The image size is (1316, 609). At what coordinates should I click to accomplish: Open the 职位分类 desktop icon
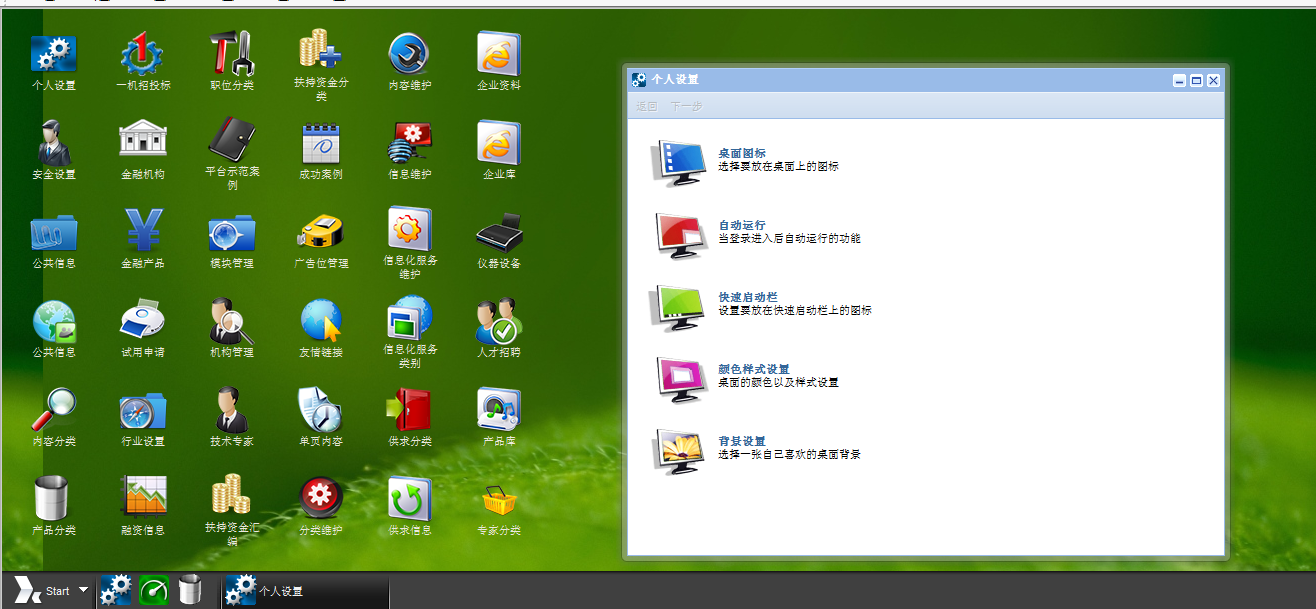[232, 54]
